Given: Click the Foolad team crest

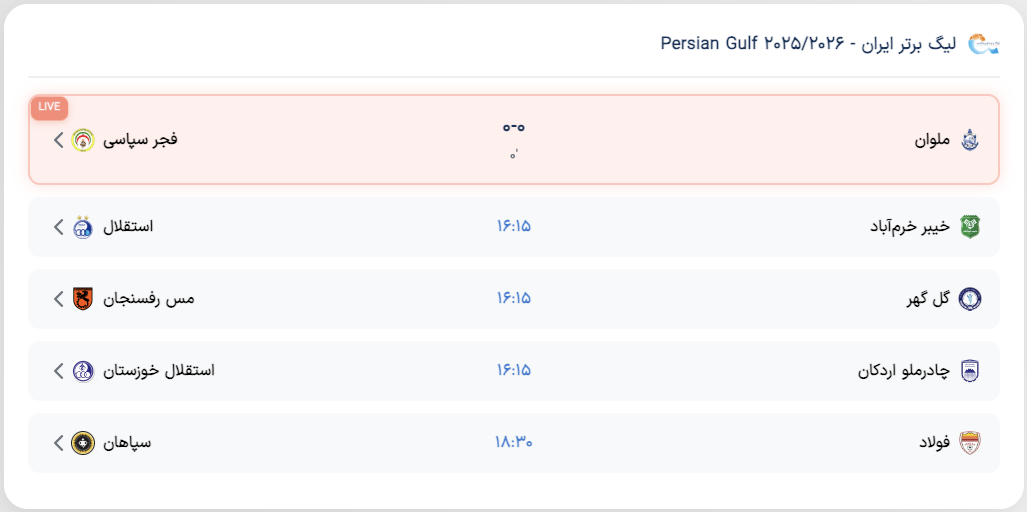Looking at the screenshot, I should coord(970,442).
